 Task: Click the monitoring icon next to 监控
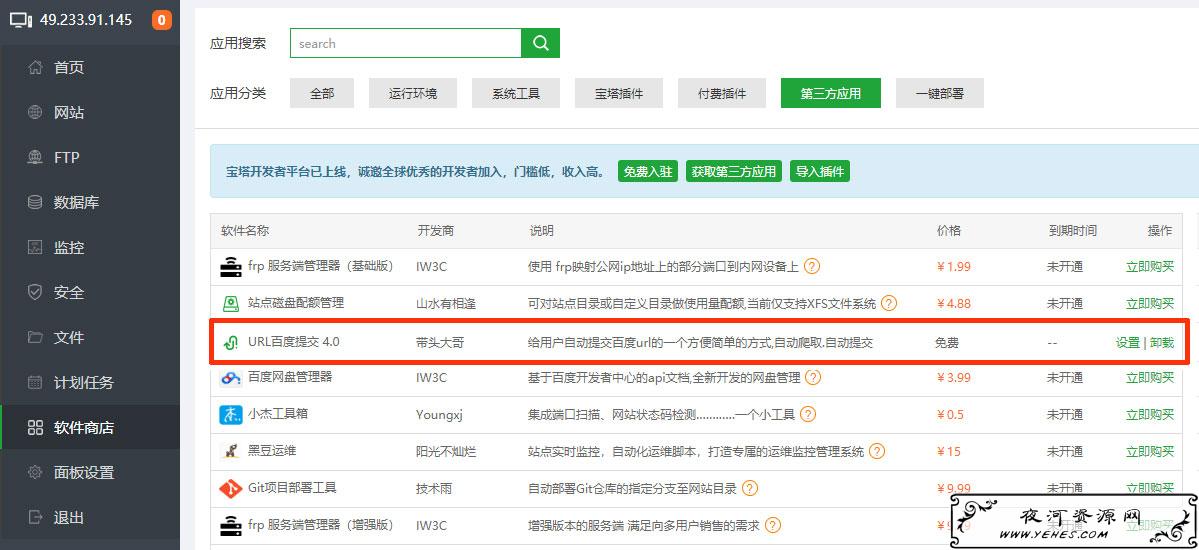(34, 247)
